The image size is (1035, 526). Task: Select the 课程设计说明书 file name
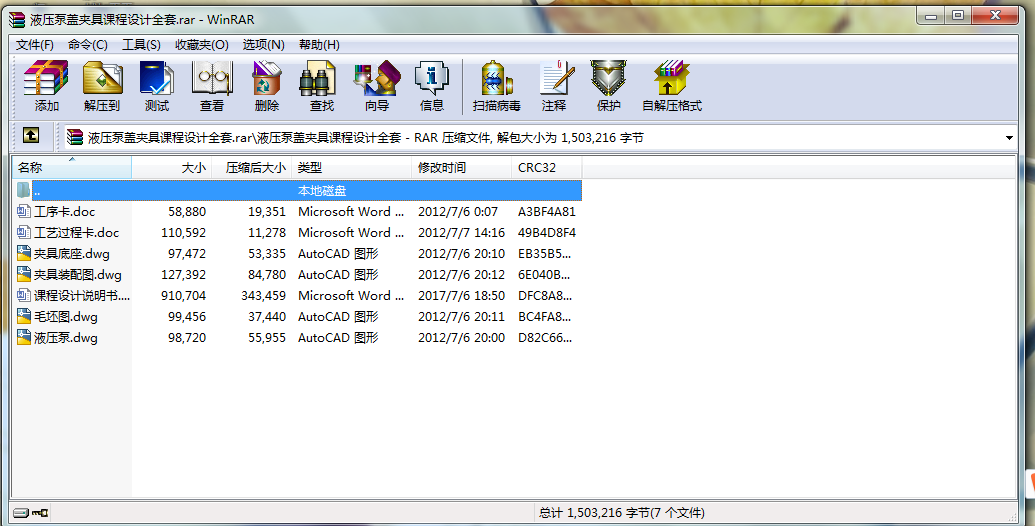pyautogui.click(x=82, y=296)
